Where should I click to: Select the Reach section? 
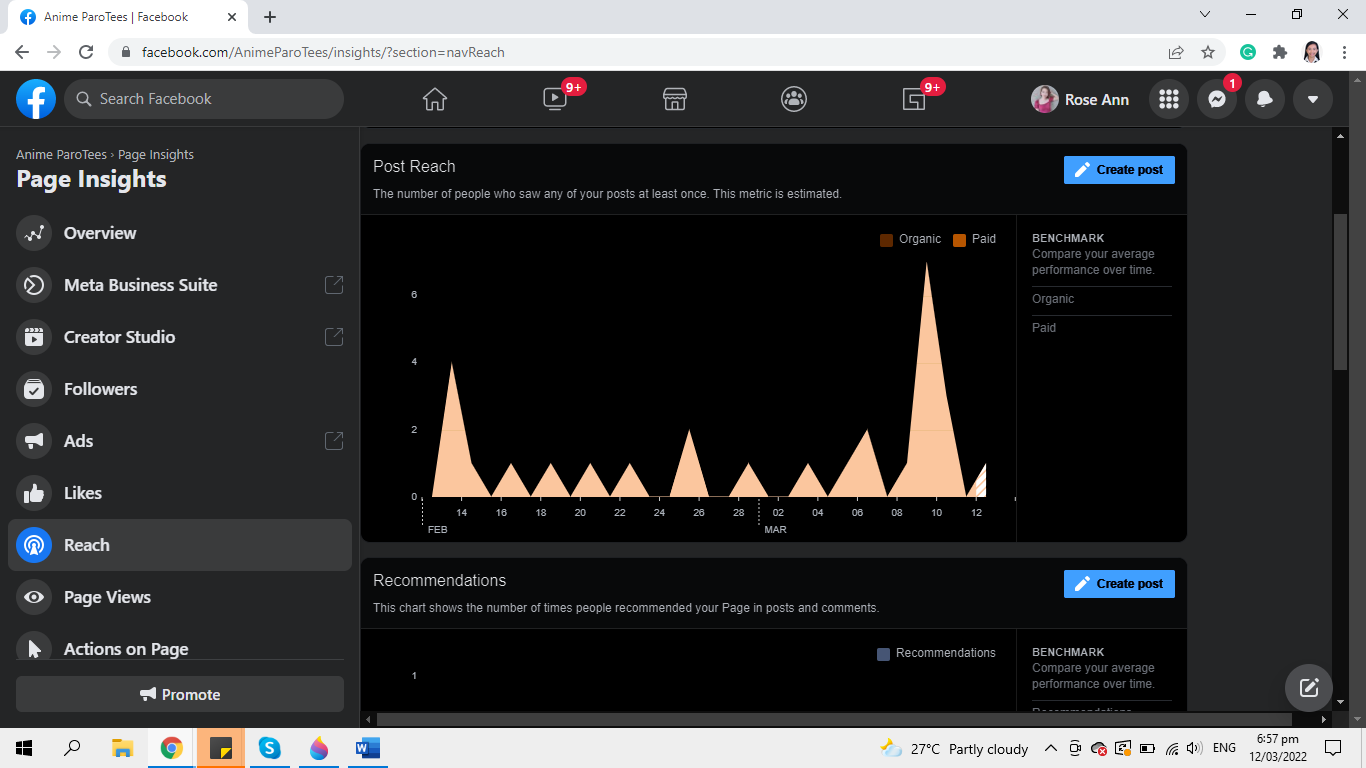(180, 545)
